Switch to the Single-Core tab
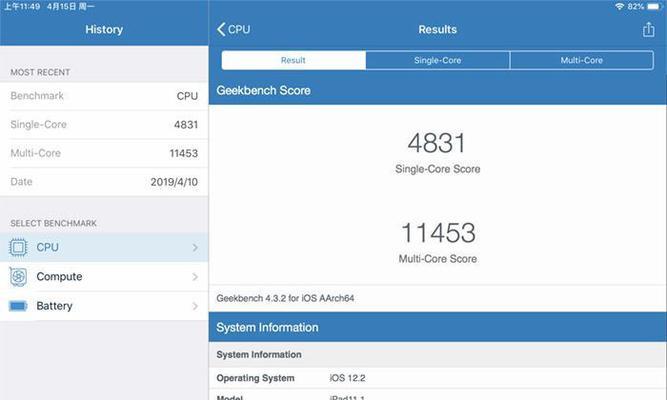This screenshot has width=667, height=400. coord(438,60)
